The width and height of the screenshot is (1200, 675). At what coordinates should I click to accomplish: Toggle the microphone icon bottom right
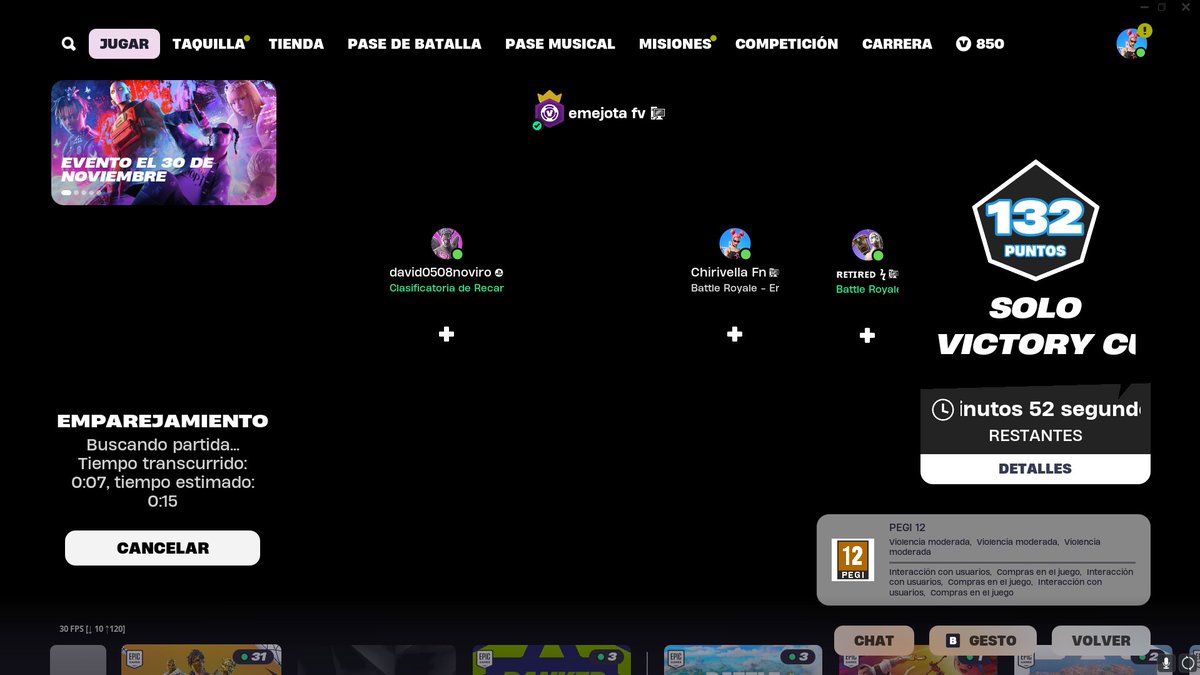pos(1166,663)
